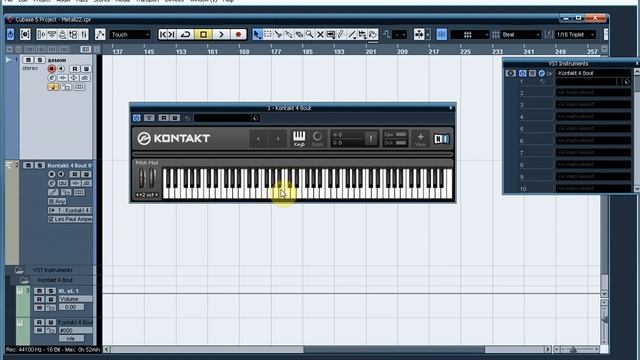The height and width of the screenshot is (360, 640).
Task: Click the Open Mixer toolbar icon
Action: 84,35
